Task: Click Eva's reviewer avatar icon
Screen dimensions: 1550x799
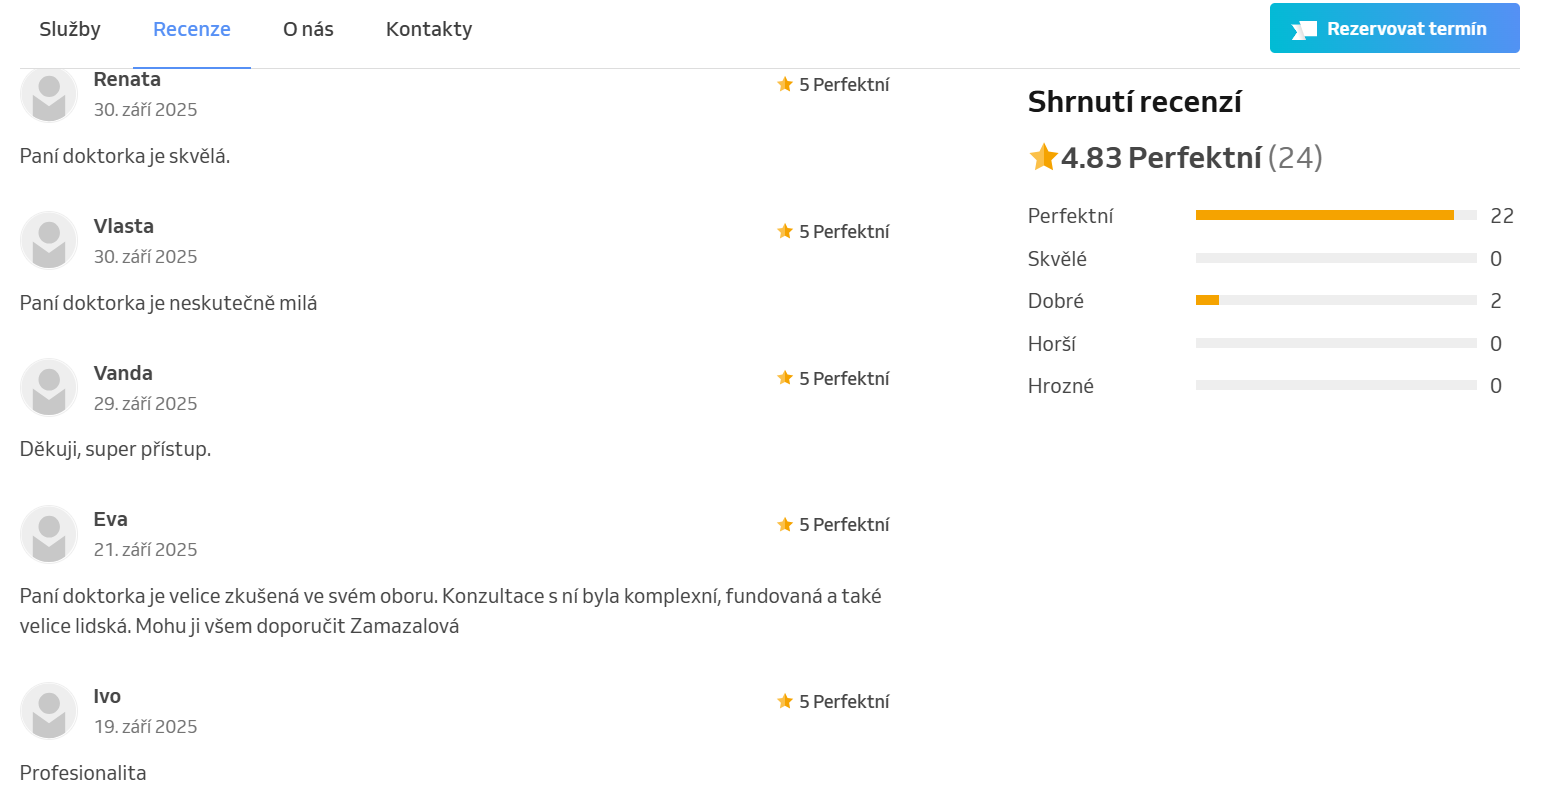Action: click(x=49, y=534)
